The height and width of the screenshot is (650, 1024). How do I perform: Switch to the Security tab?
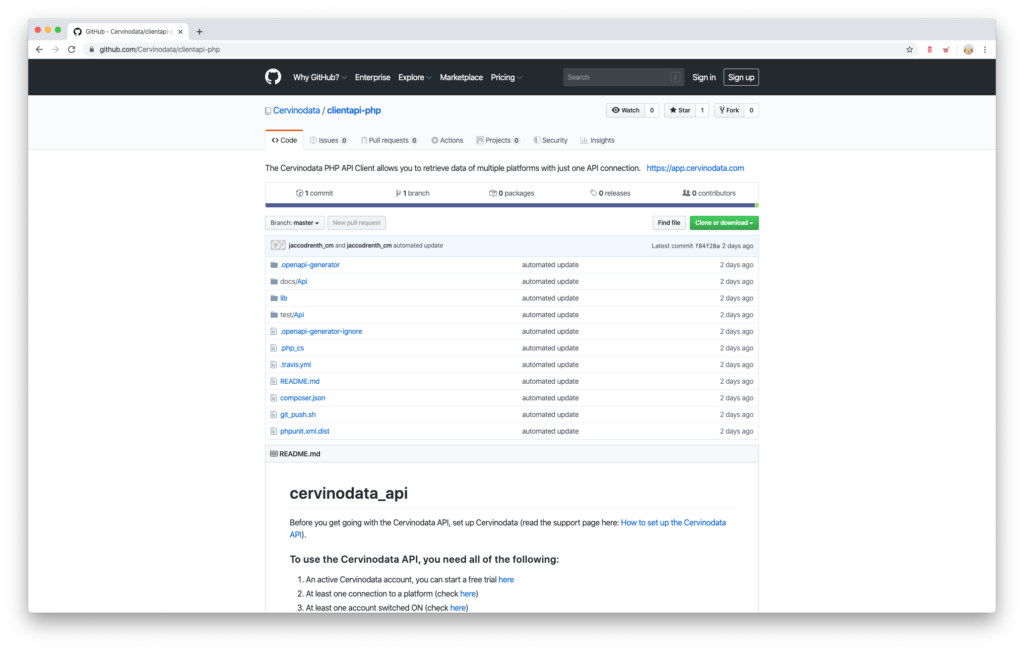[551, 140]
